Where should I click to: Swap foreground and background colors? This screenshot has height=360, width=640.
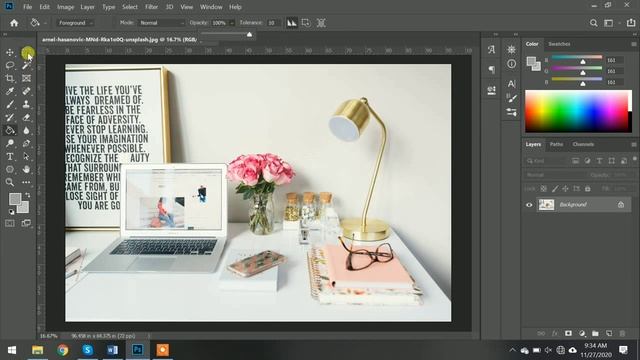[x=27, y=195]
